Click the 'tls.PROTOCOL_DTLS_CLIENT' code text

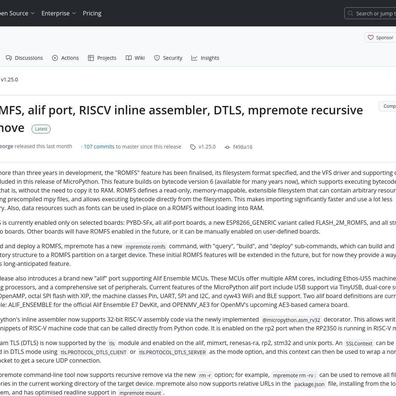click(93, 352)
